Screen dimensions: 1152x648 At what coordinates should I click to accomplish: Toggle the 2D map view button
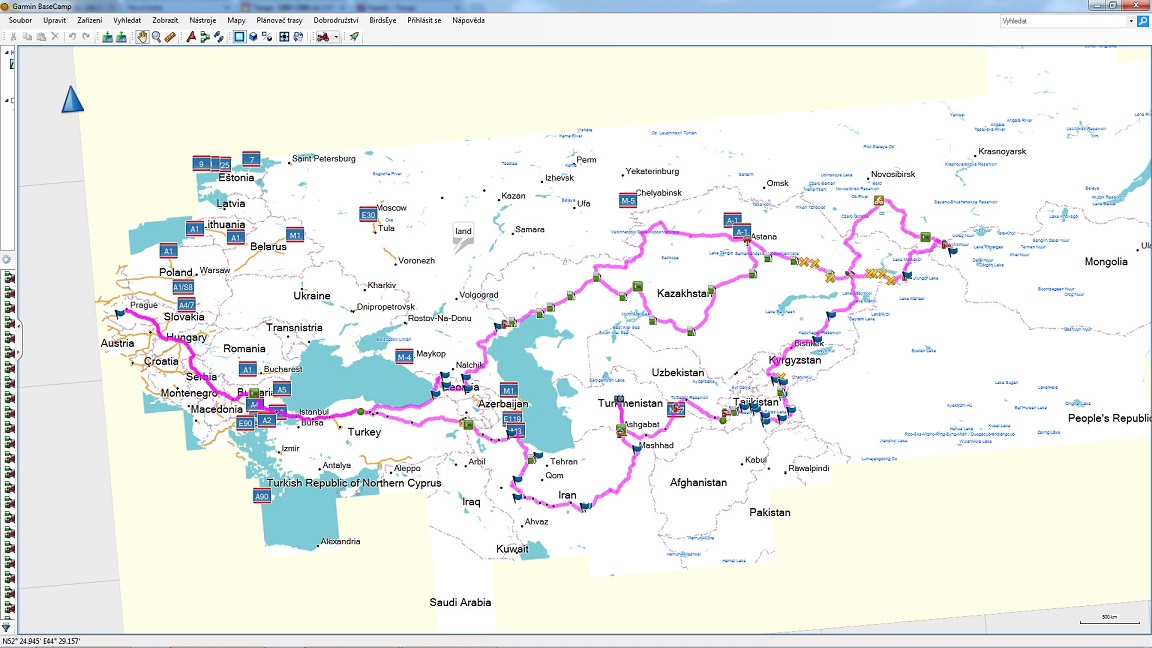pyautogui.click(x=239, y=37)
